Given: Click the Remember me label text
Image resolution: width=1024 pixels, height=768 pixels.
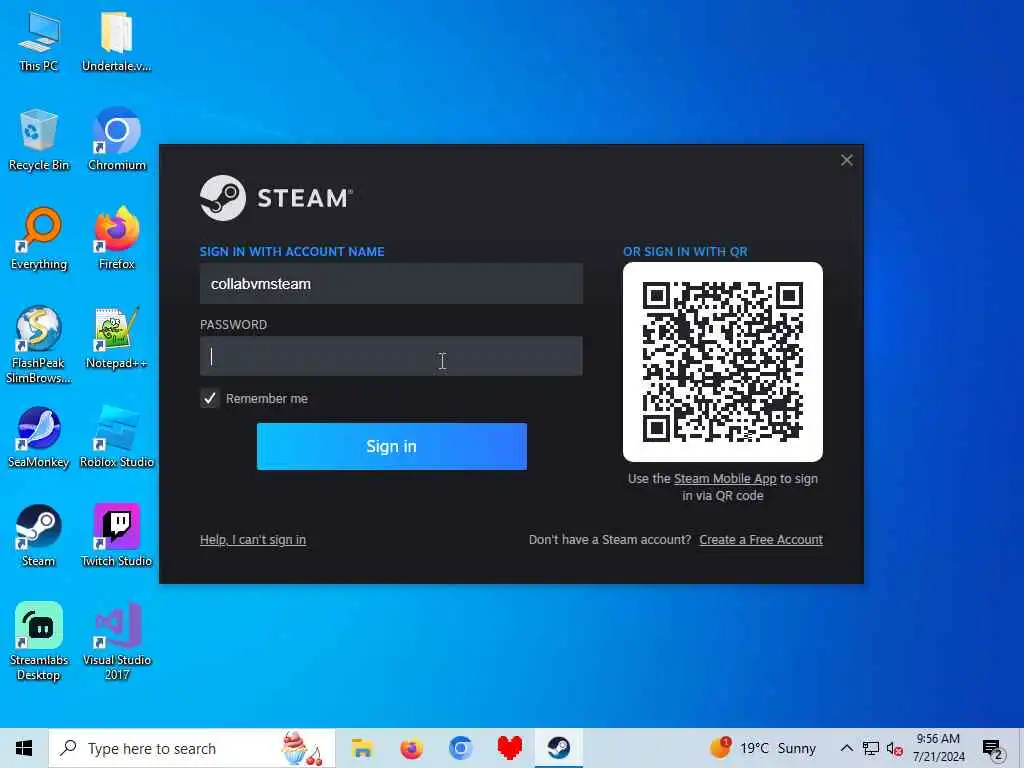Looking at the screenshot, I should click(266, 398).
